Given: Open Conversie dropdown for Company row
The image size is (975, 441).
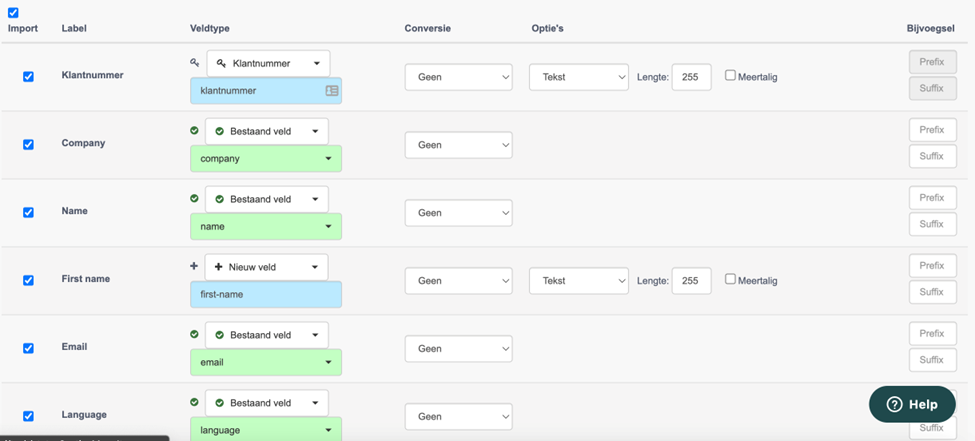Looking at the screenshot, I should pos(459,145).
